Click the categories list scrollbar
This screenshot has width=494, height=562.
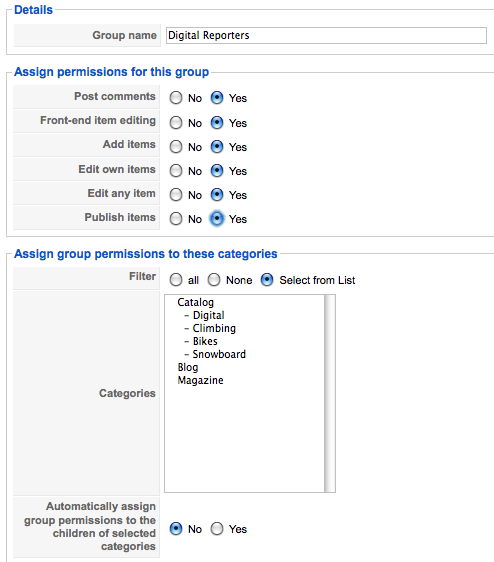pyautogui.click(x=330, y=393)
